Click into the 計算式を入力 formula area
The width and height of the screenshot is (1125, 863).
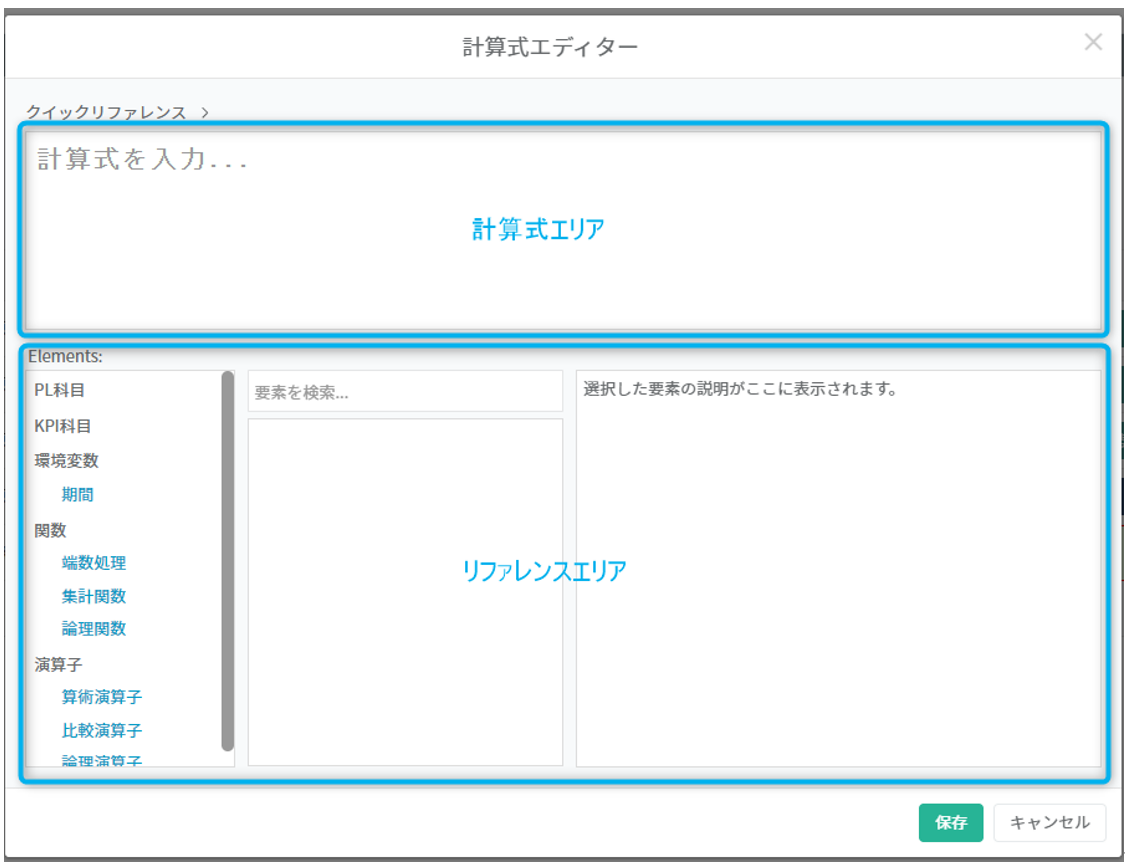[x=562, y=231]
